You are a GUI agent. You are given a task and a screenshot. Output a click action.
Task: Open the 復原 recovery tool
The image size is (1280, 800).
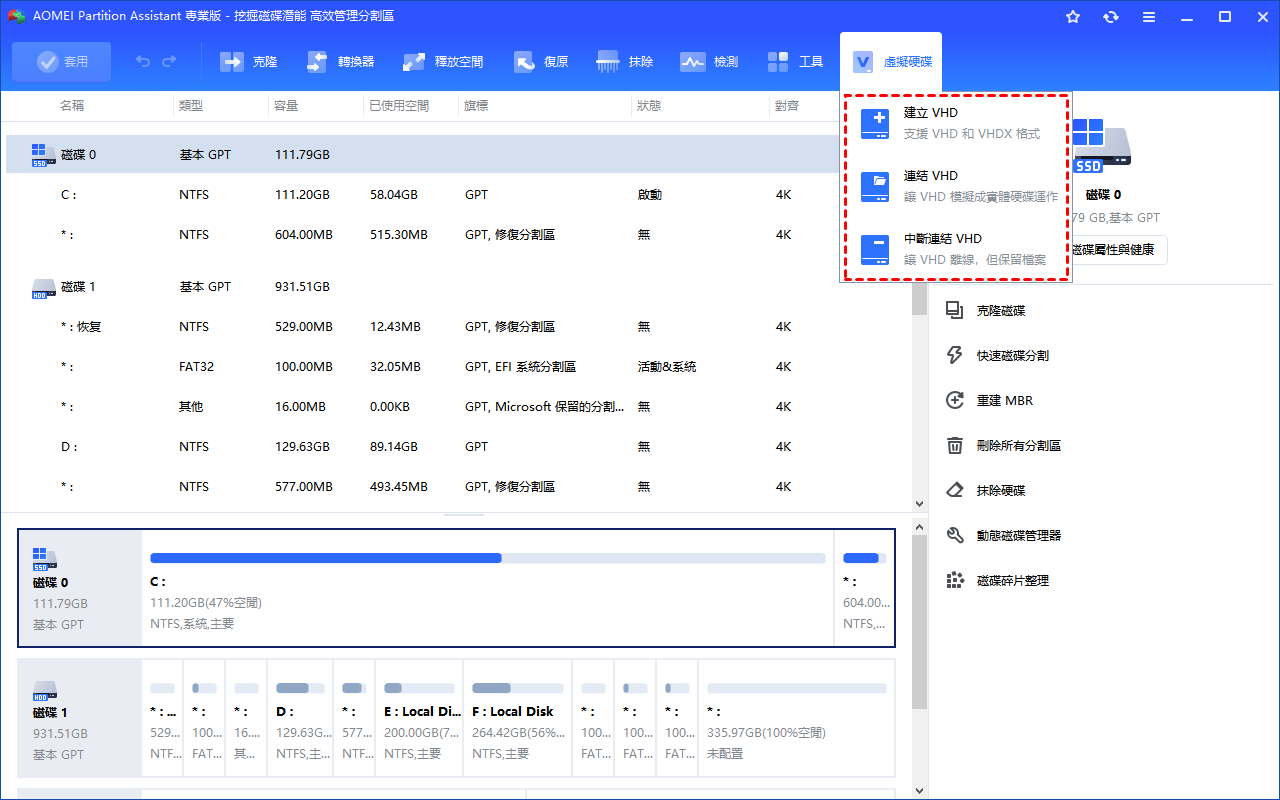[x=540, y=62]
